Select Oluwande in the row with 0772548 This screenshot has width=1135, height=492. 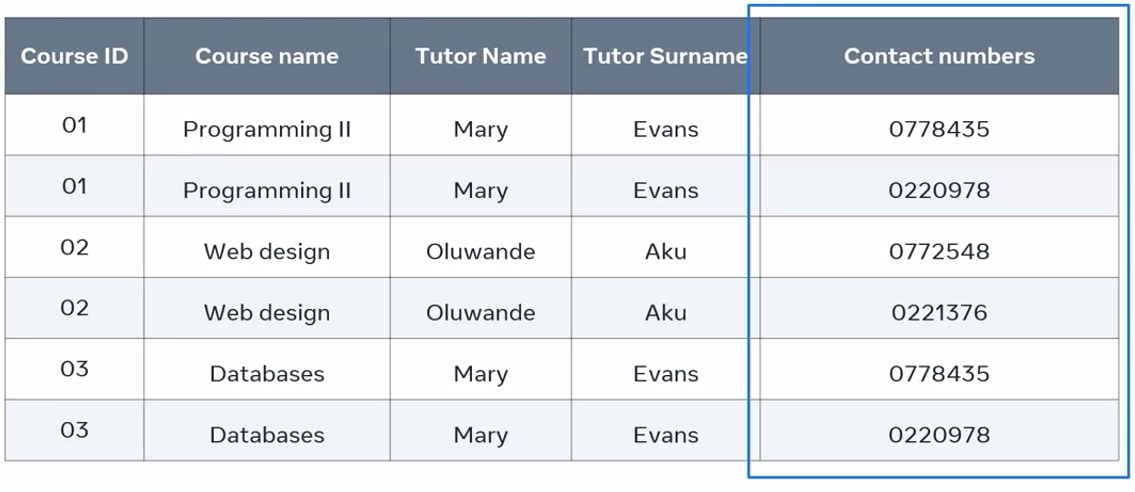[x=480, y=251]
